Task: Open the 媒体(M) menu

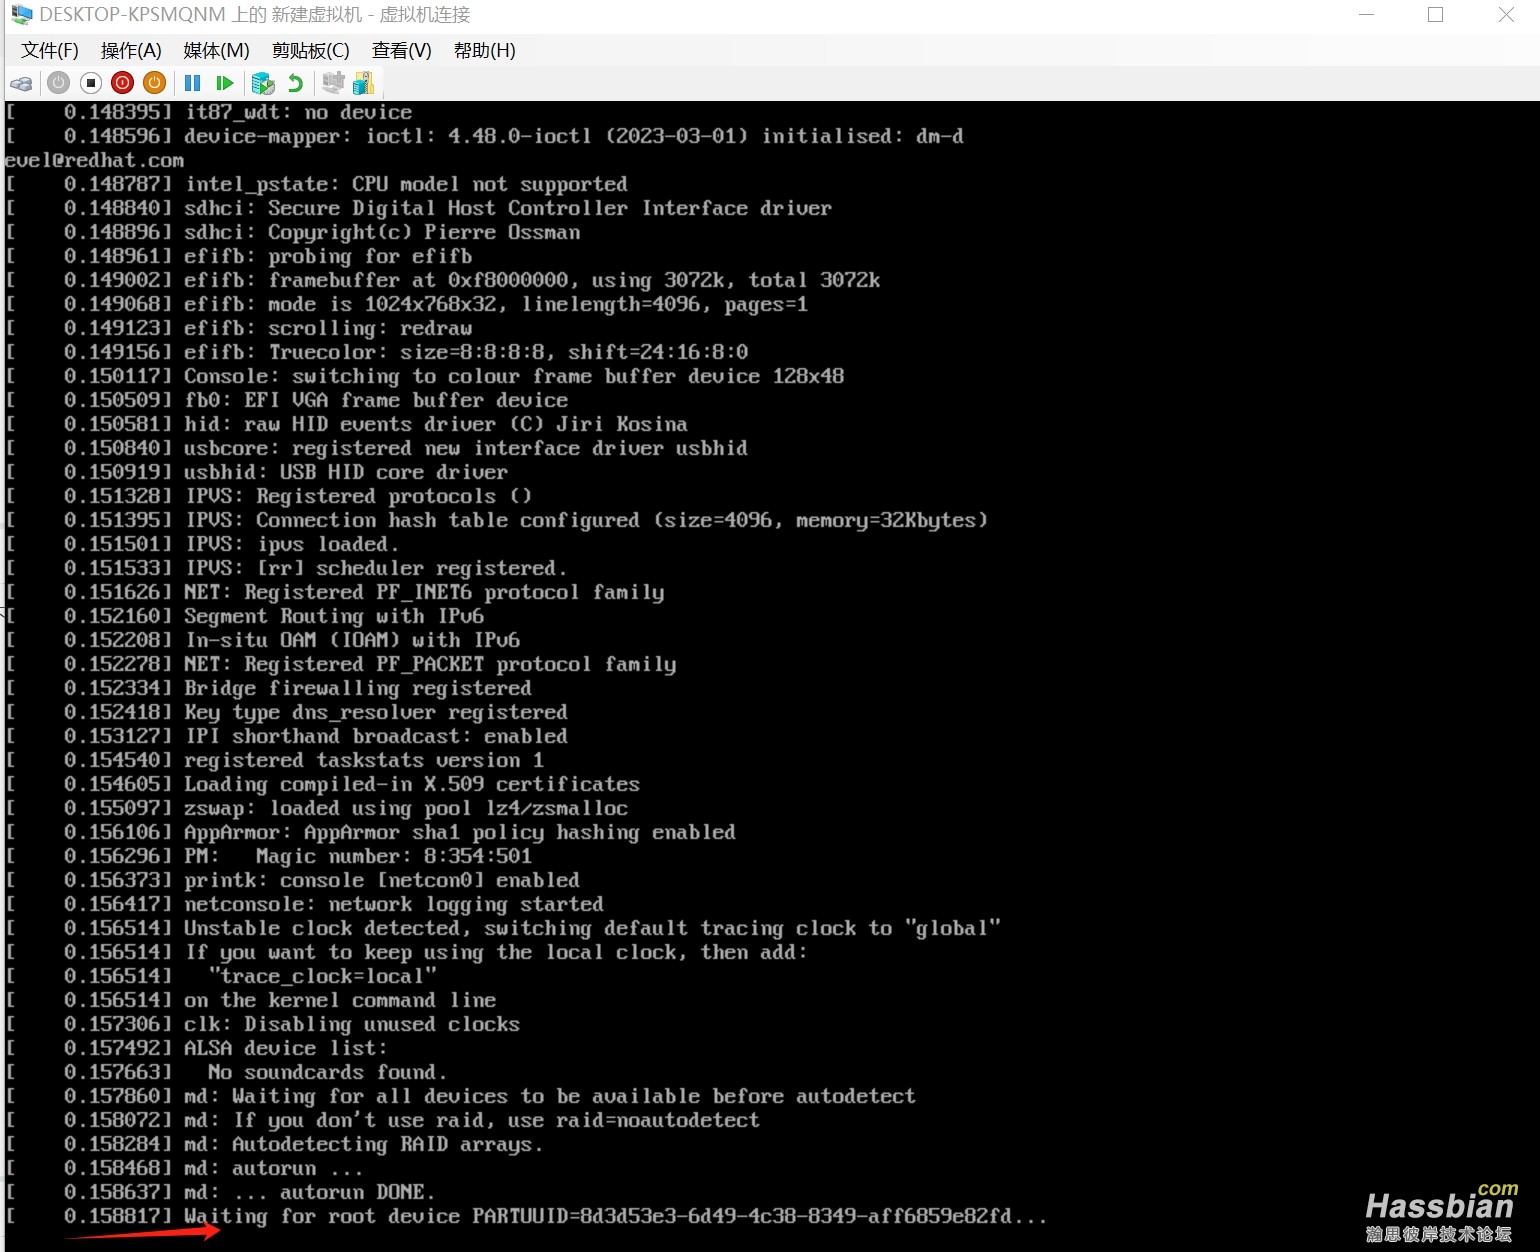Action: click(x=216, y=50)
